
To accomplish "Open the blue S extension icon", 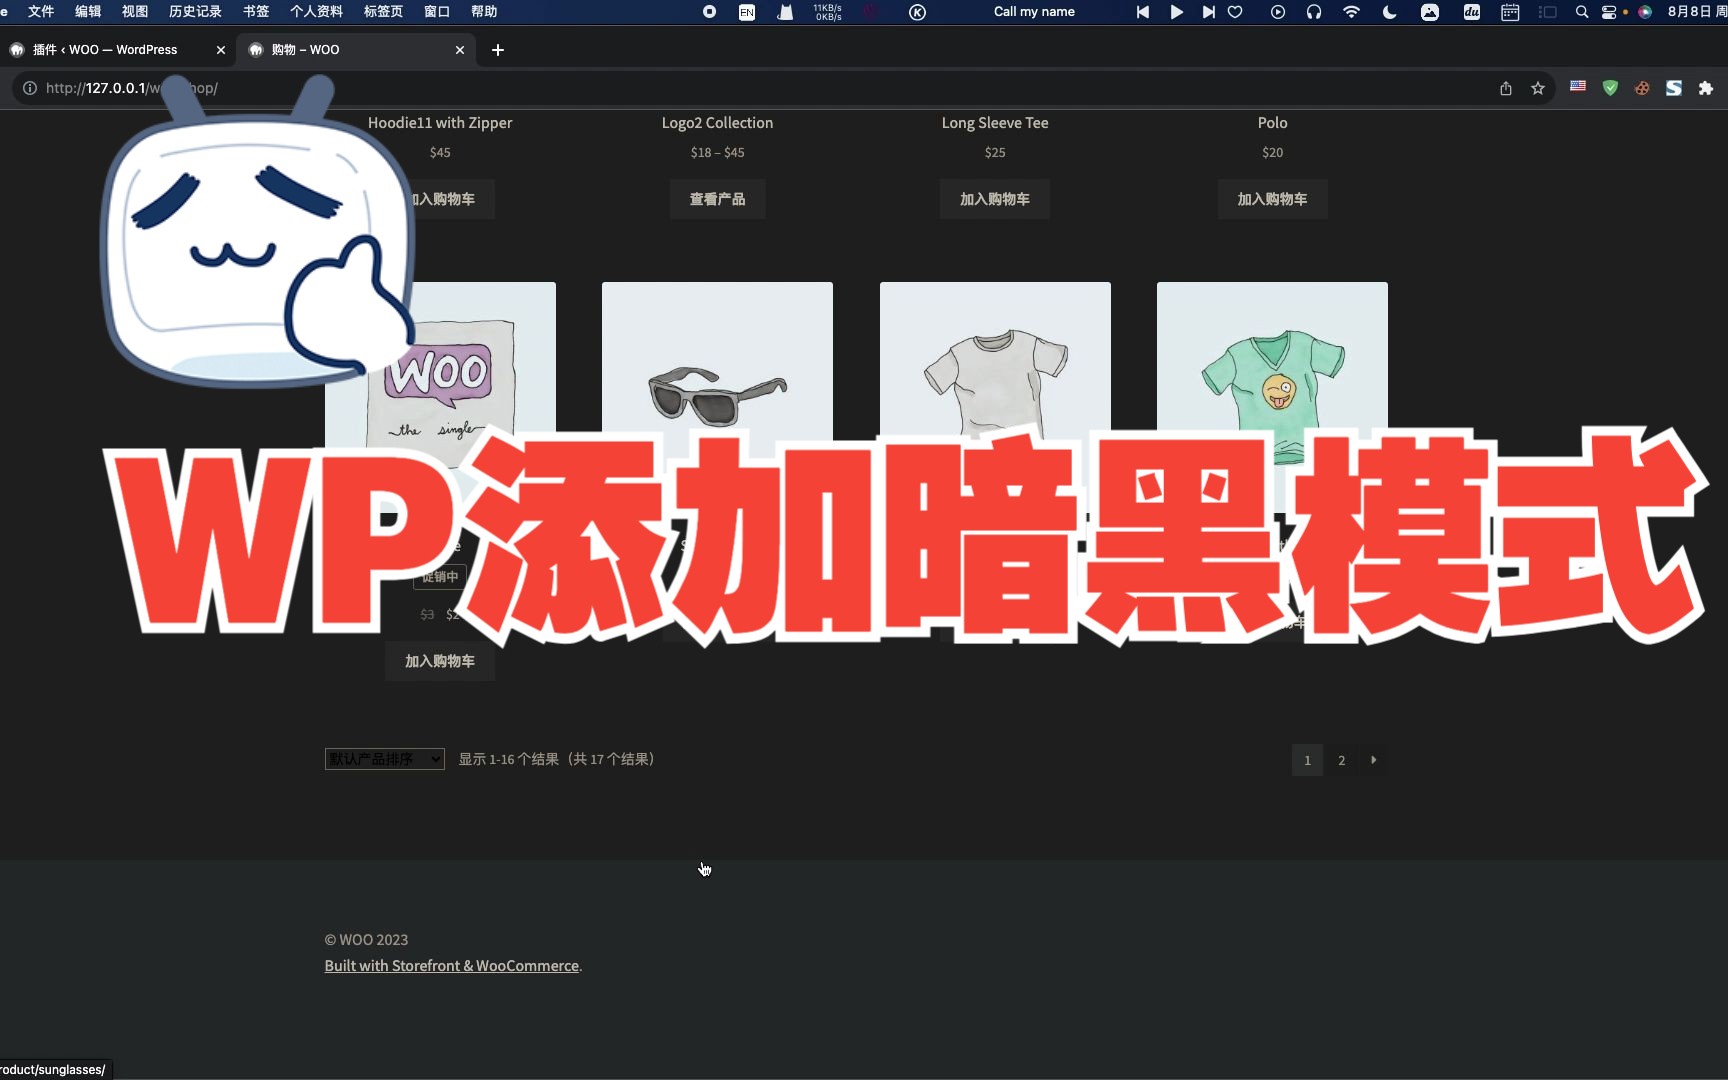I will pos(1674,88).
